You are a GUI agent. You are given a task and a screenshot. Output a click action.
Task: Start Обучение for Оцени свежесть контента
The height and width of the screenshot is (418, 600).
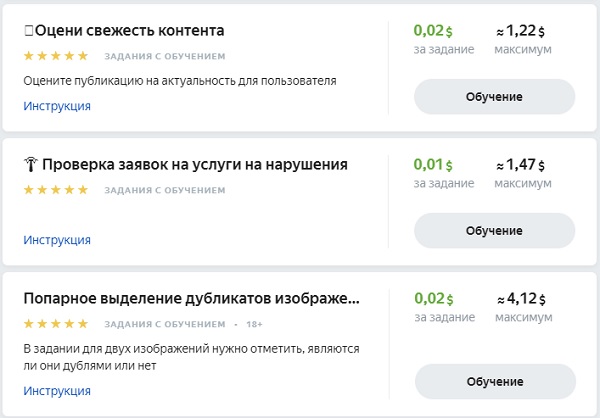pyautogui.click(x=494, y=97)
